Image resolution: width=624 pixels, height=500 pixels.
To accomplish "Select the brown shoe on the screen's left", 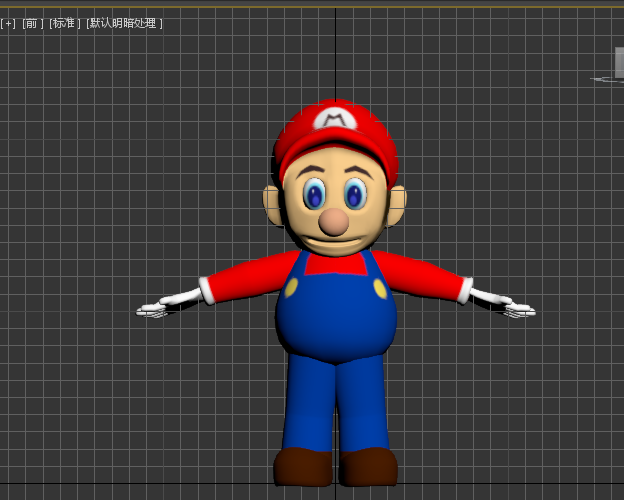I will click(302, 466).
